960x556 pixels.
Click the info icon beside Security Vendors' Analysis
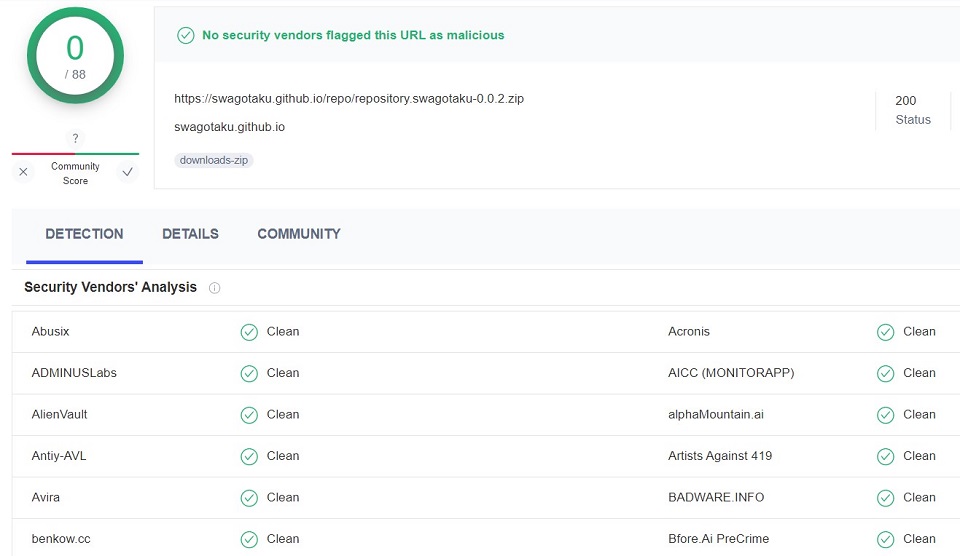click(214, 288)
